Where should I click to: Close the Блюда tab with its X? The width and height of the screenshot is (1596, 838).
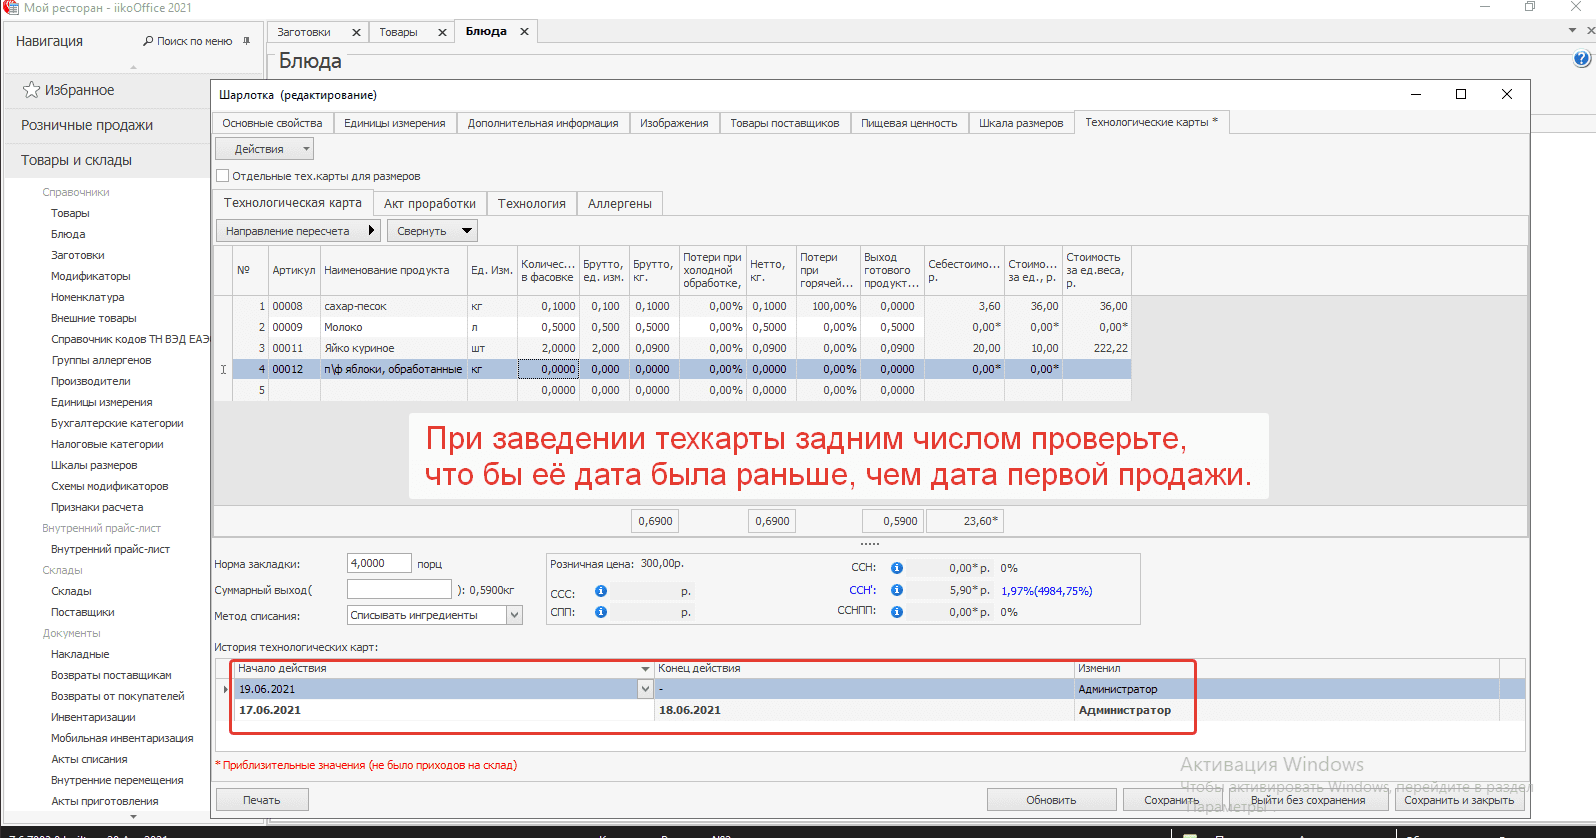524,32
